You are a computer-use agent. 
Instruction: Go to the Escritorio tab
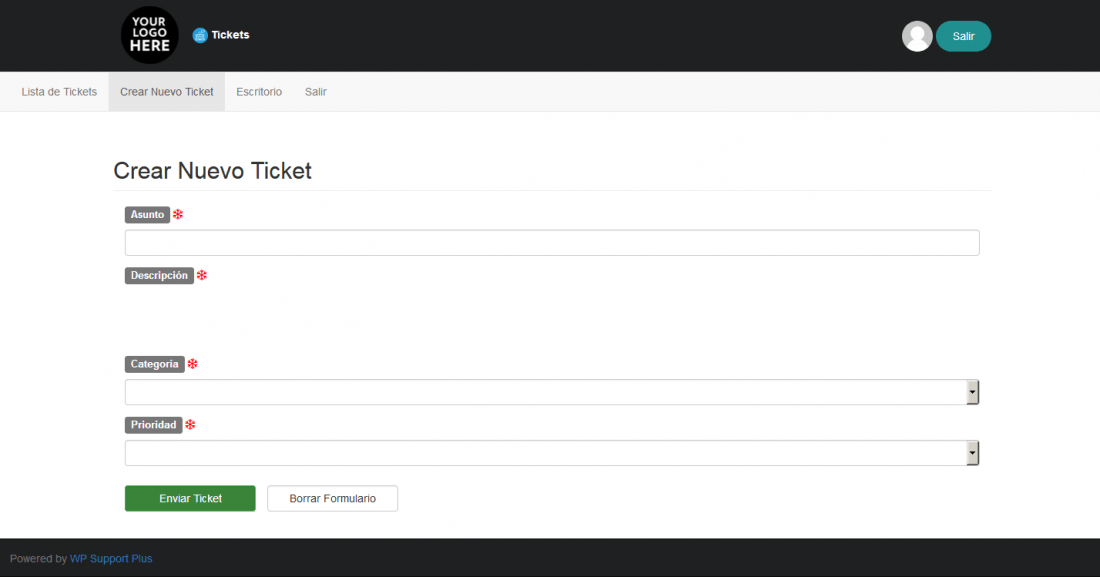coord(259,92)
